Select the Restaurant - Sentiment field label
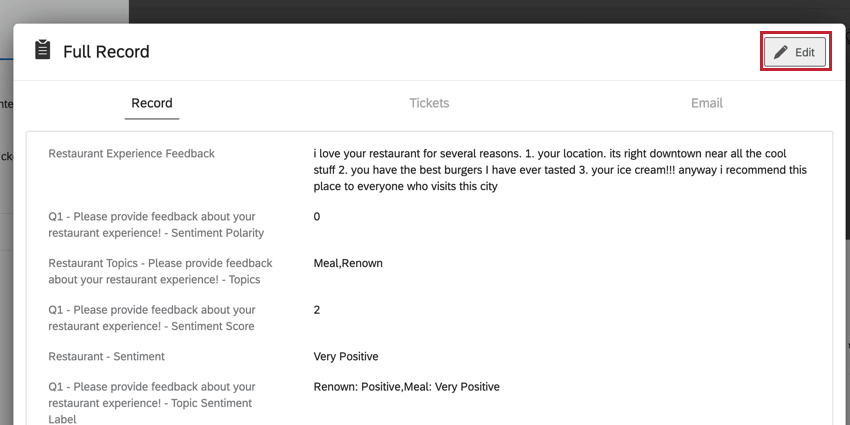The height and width of the screenshot is (425, 850). [x=106, y=356]
